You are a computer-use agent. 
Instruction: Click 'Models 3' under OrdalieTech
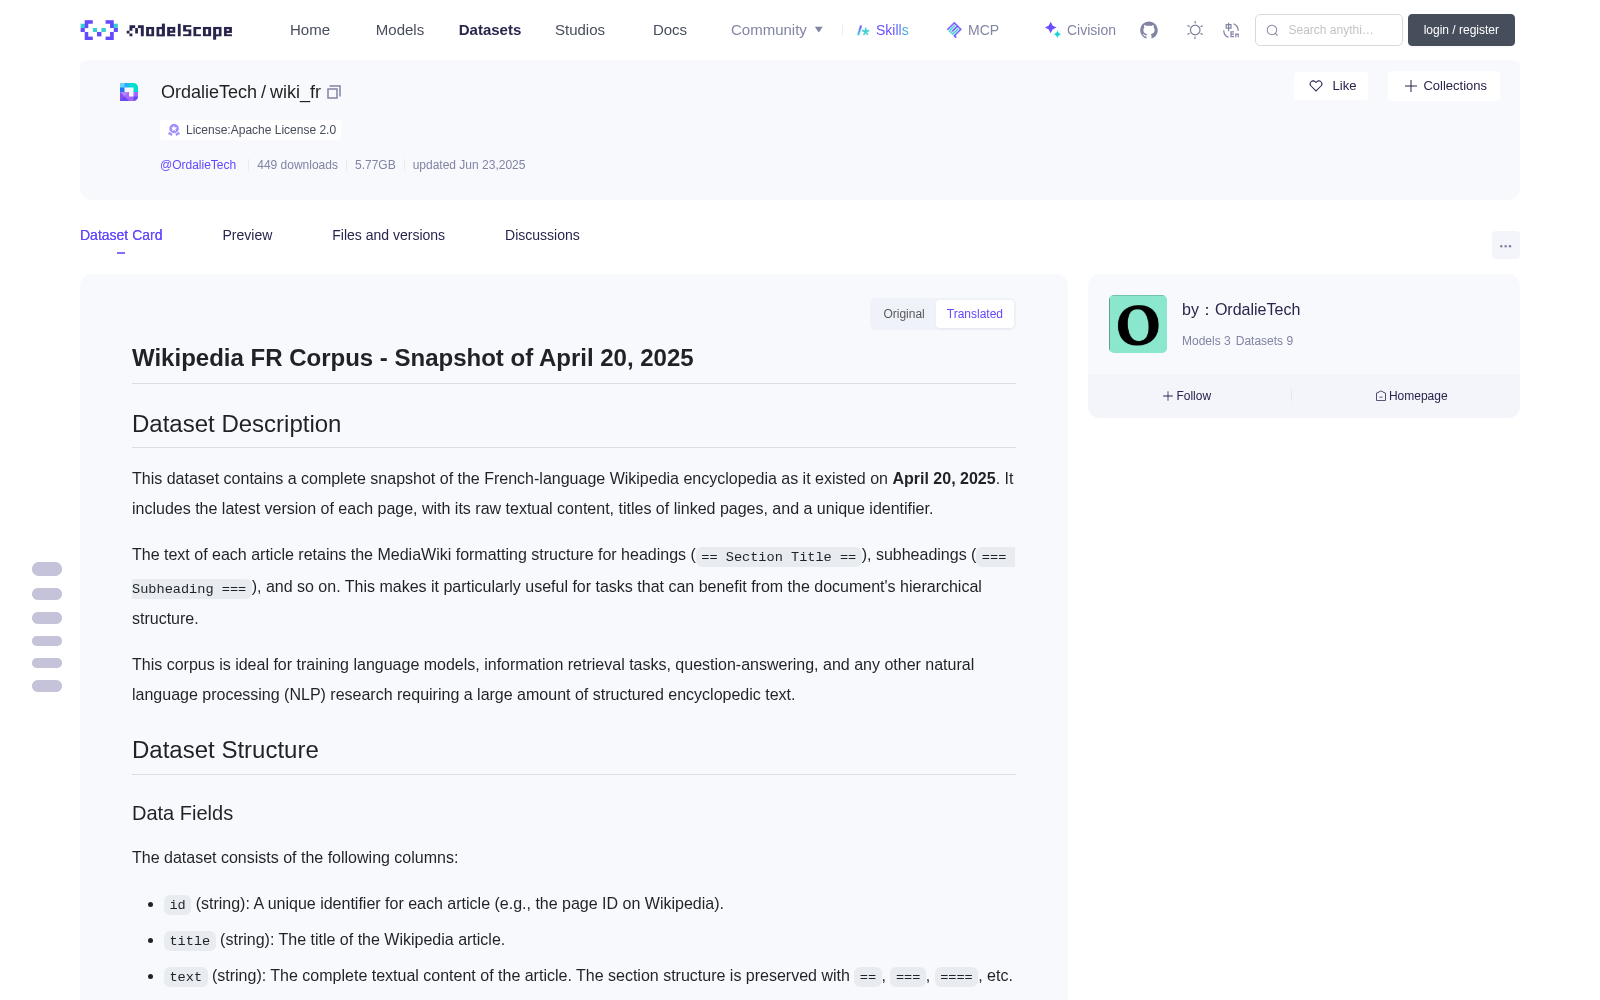tap(1206, 341)
